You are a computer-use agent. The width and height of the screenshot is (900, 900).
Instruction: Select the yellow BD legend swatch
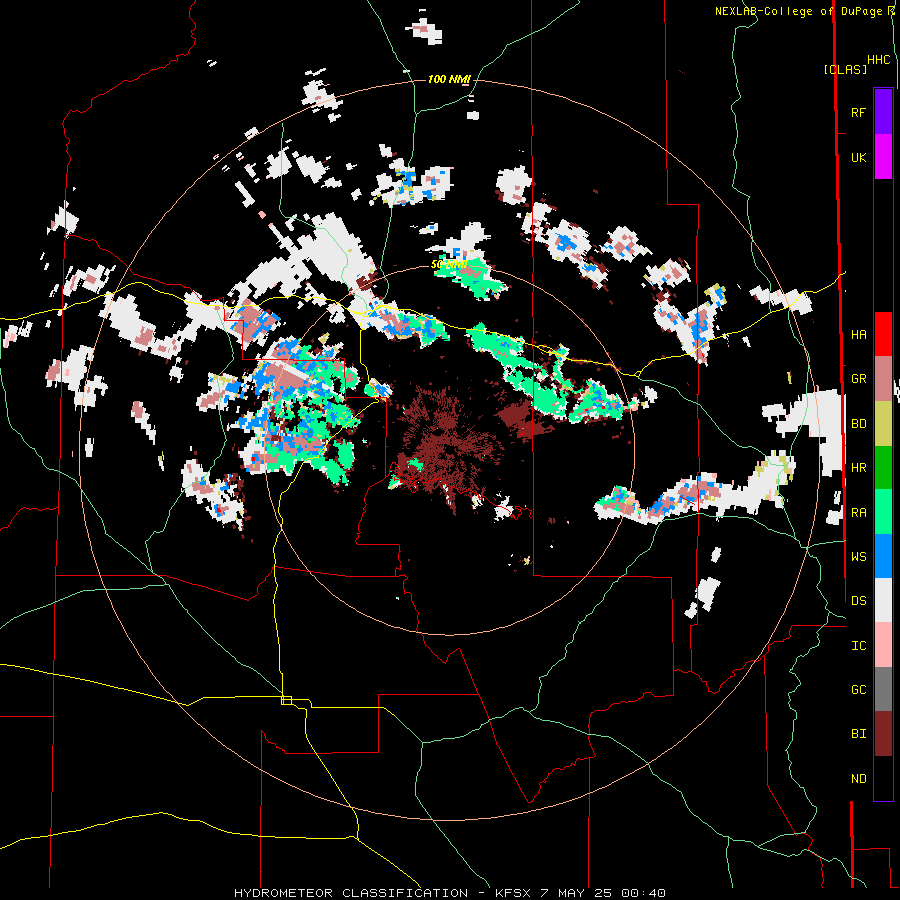click(883, 424)
